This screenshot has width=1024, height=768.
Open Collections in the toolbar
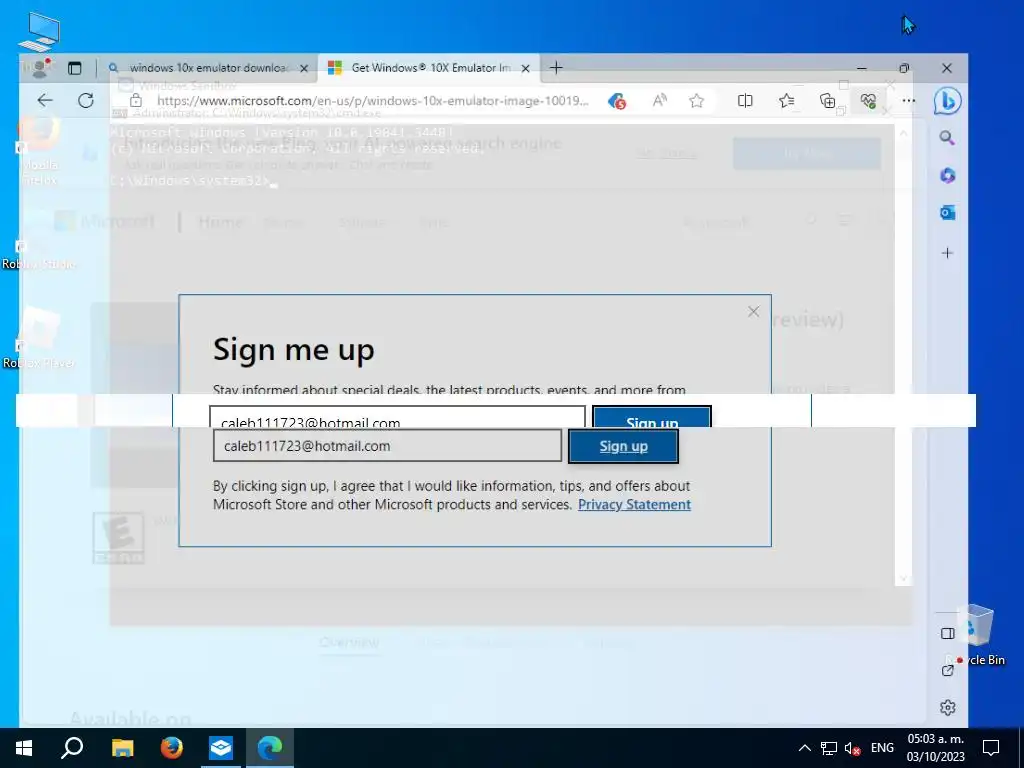827,101
